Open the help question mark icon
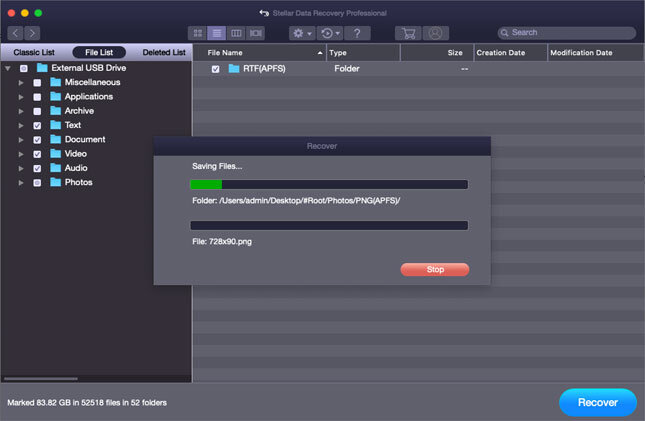The image size is (645, 421). click(356, 33)
